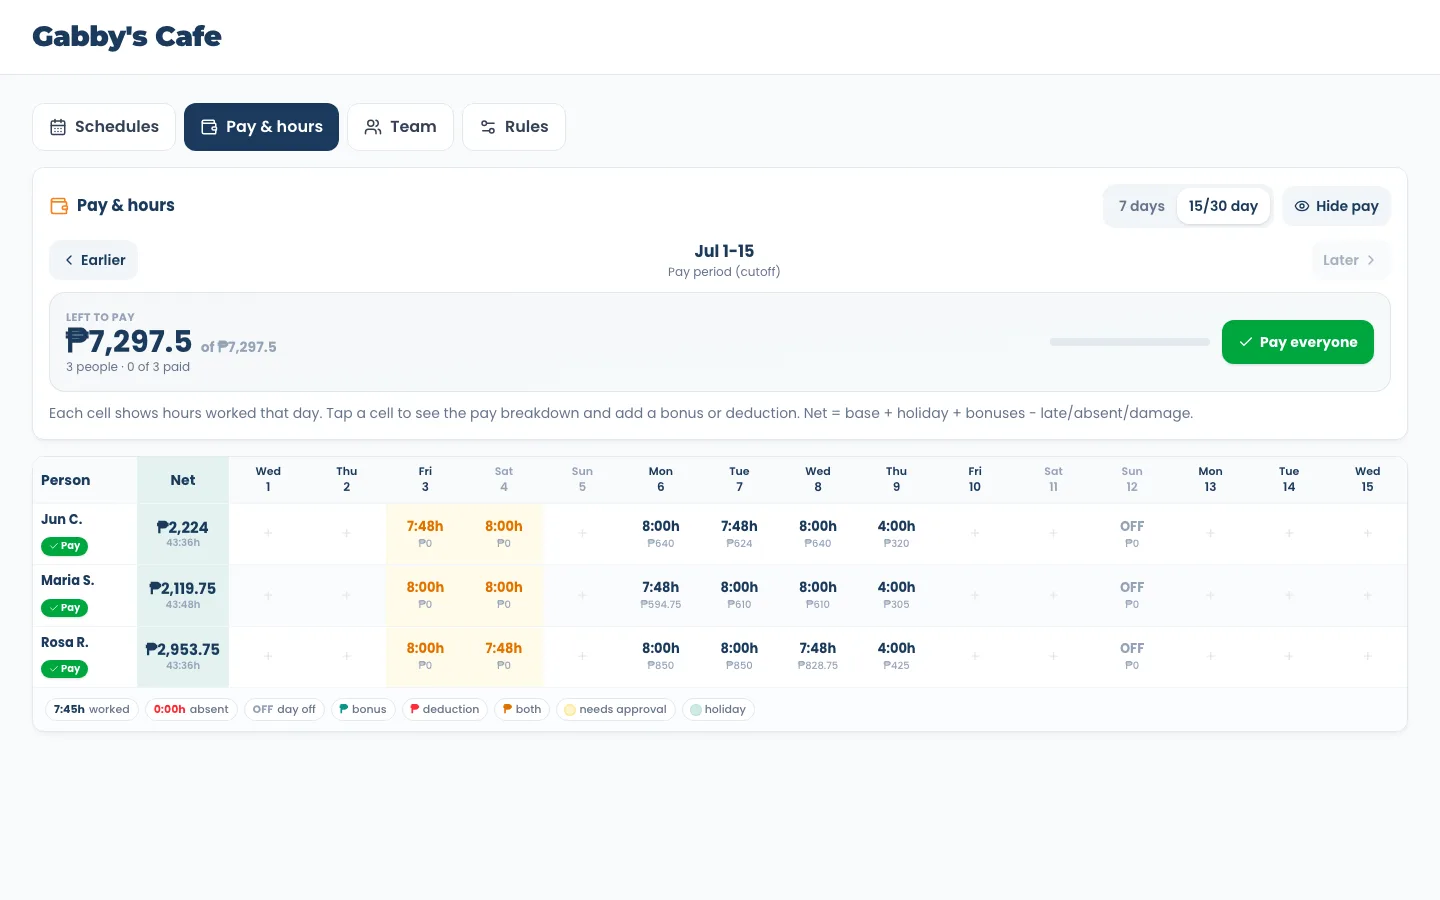Viewport: 1440px width, 900px height.
Task: Open Rosa R. Thursday 9 cell ₱425
Action: point(896,656)
